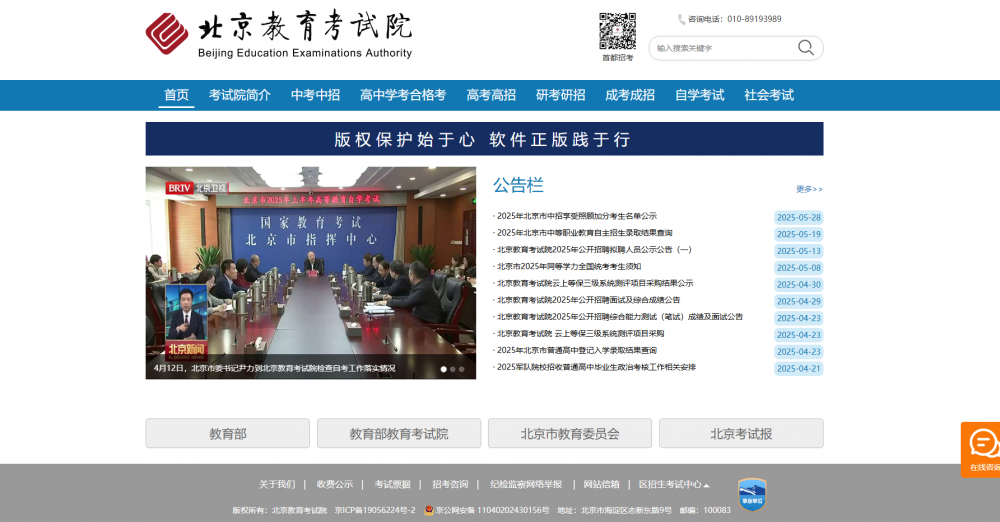The image size is (1000, 522).
Task: Go to the 首页 nav tab
Action: (176, 95)
